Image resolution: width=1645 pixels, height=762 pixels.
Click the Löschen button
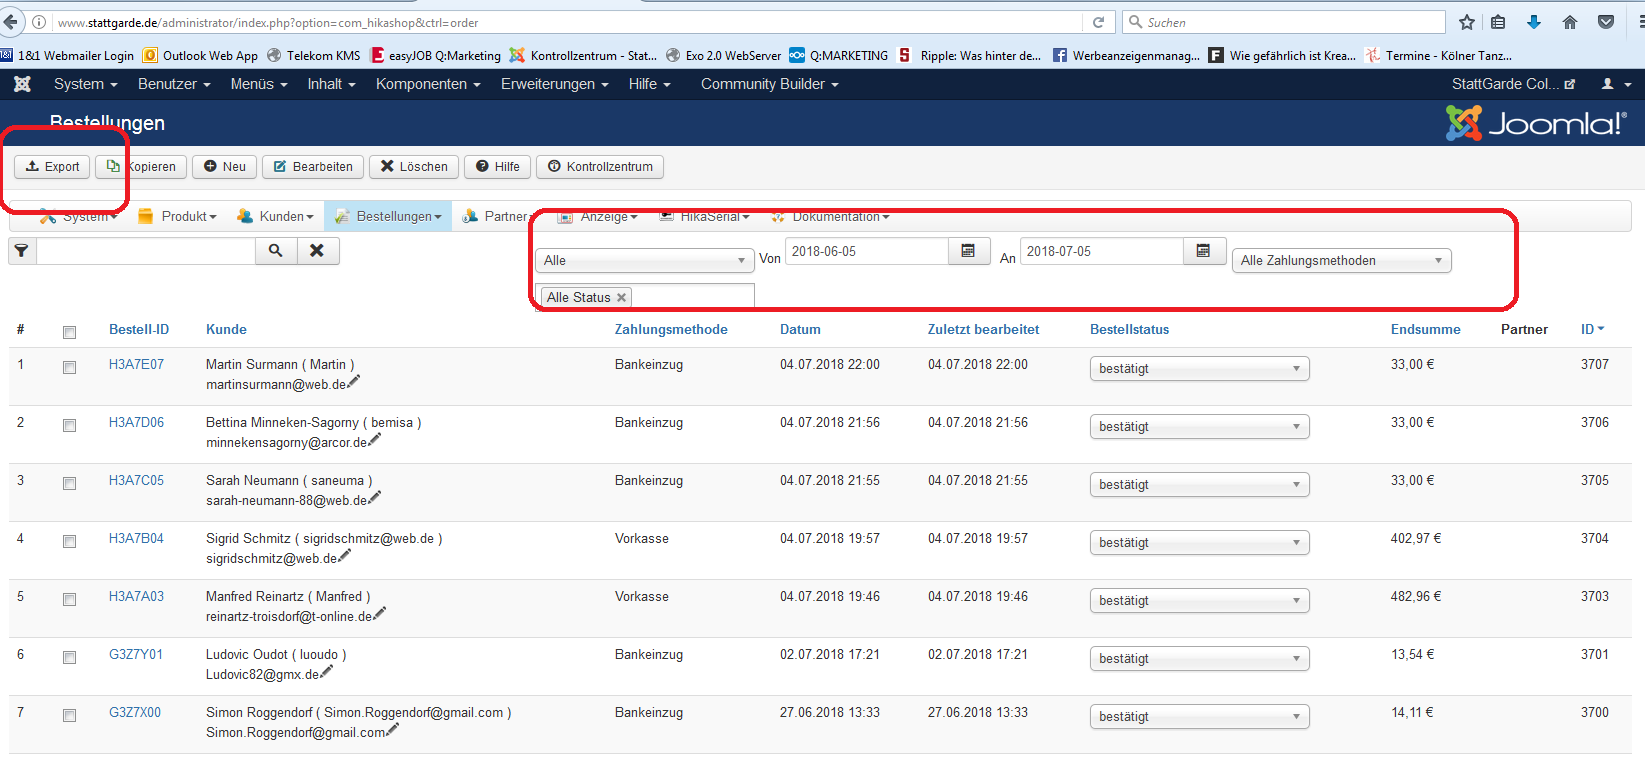(414, 167)
